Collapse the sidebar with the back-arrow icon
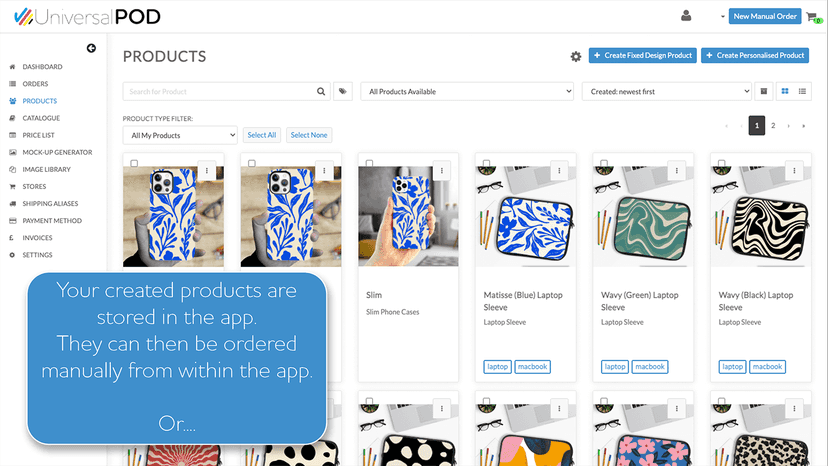The width and height of the screenshot is (828, 466). pos(91,48)
